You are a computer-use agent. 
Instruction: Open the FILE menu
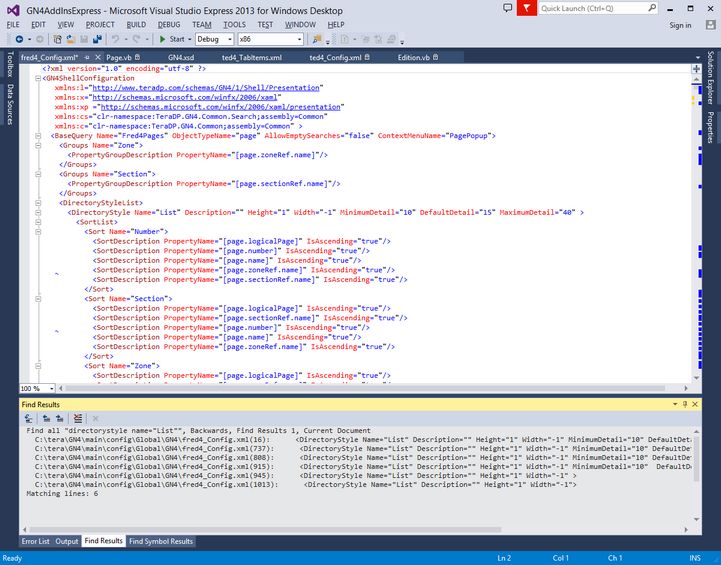13,25
